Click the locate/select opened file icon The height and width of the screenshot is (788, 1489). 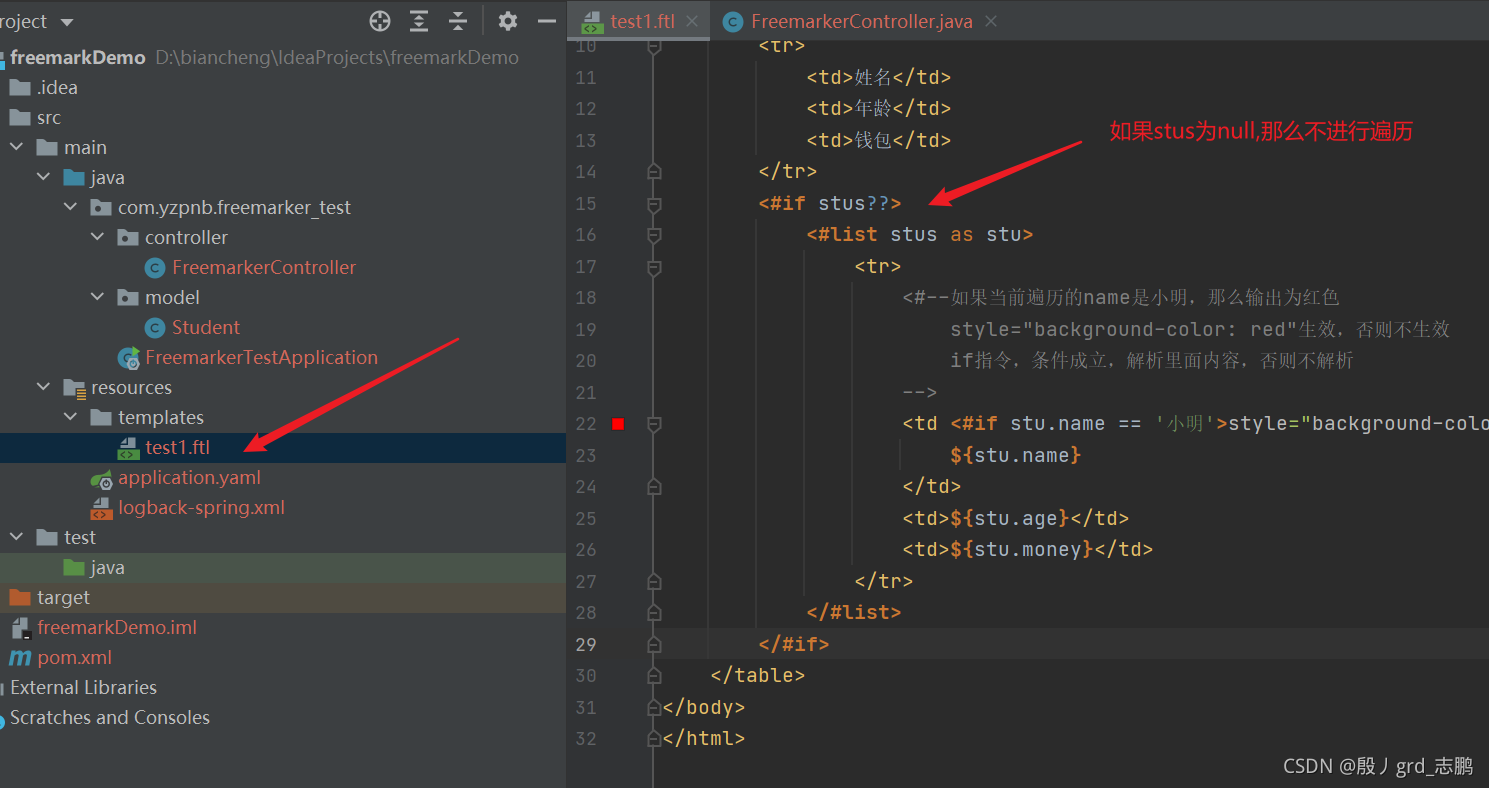380,21
